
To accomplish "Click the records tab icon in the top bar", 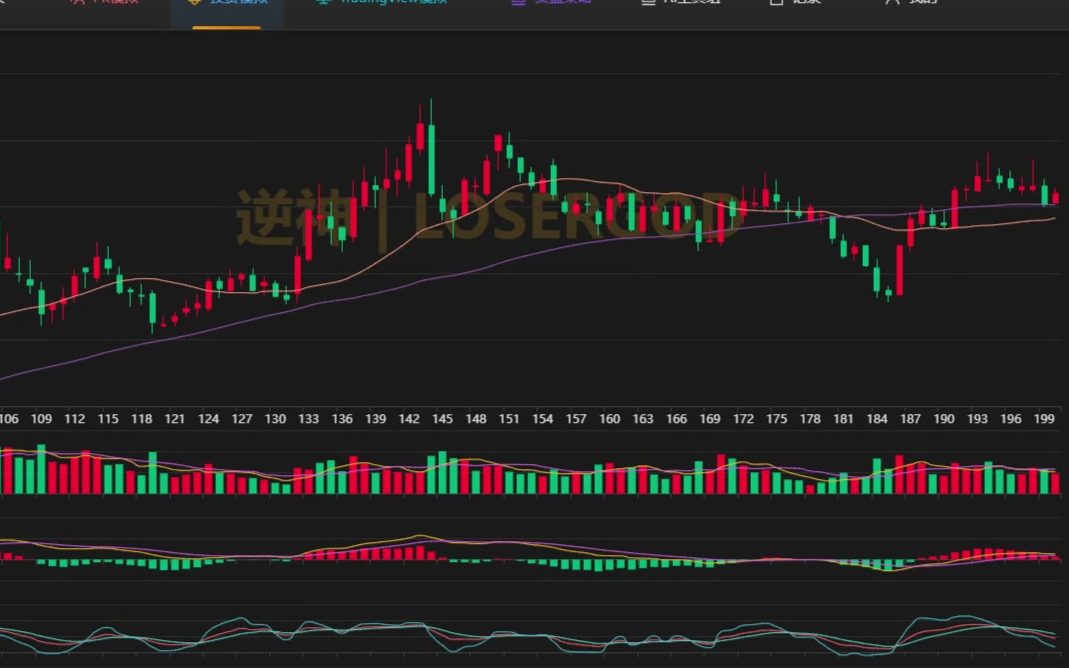I will coord(777,2).
